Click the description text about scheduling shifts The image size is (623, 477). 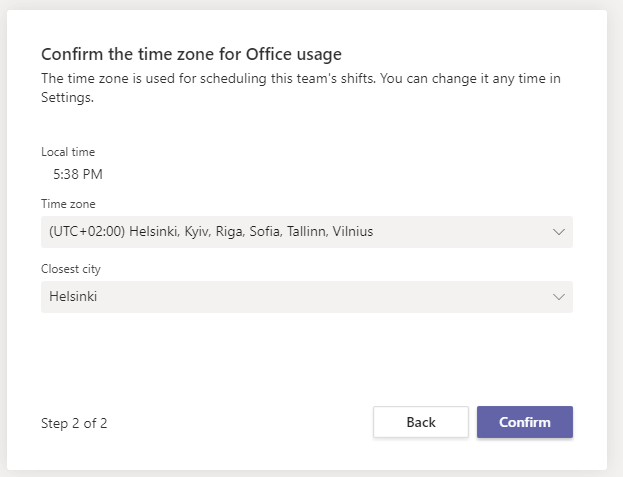click(300, 78)
